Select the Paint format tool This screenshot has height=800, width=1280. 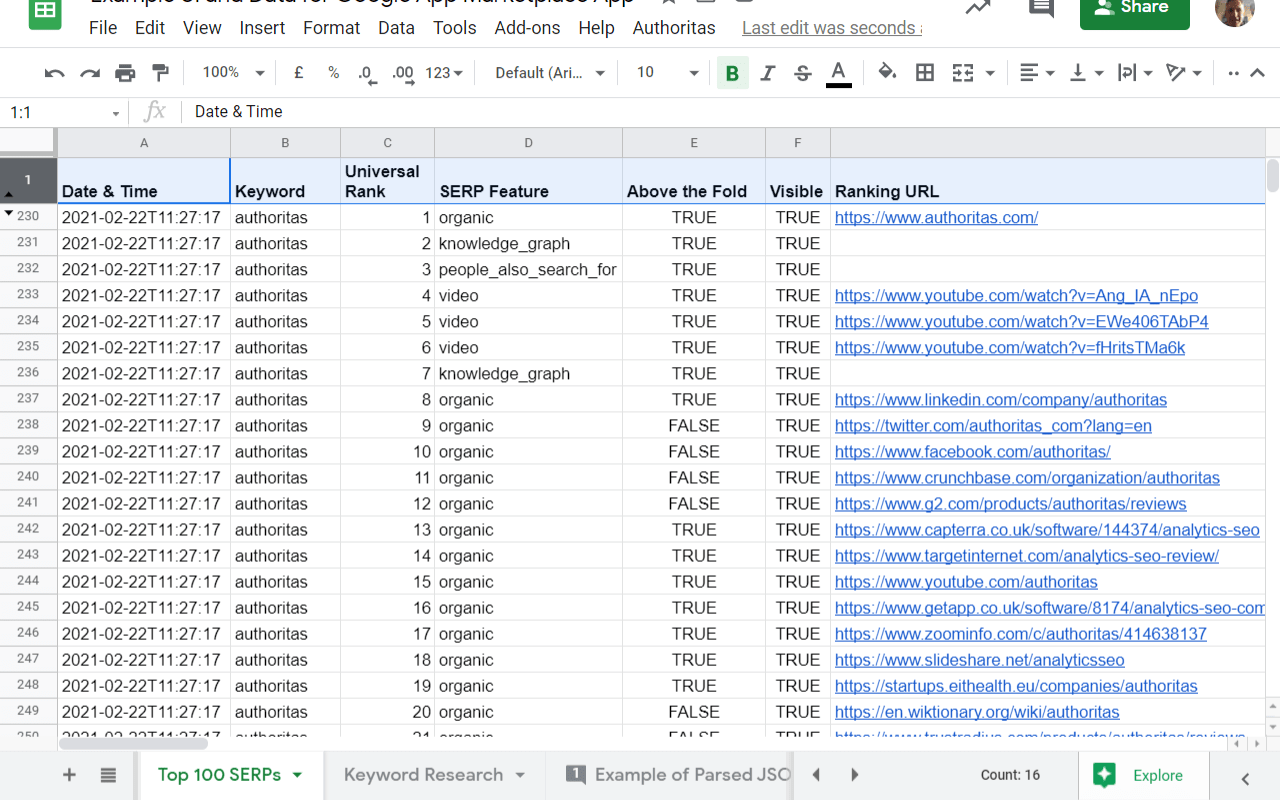(x=160, y=73)
